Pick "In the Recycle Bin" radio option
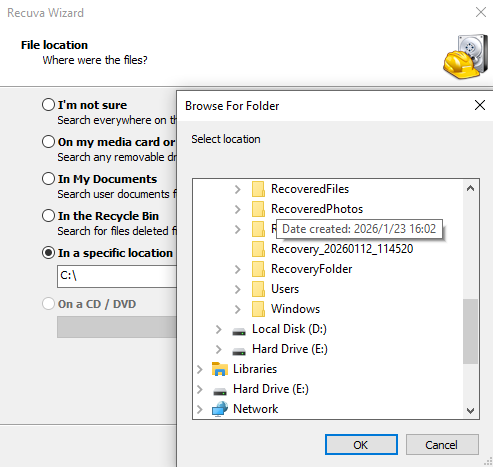 coord(48,216)
